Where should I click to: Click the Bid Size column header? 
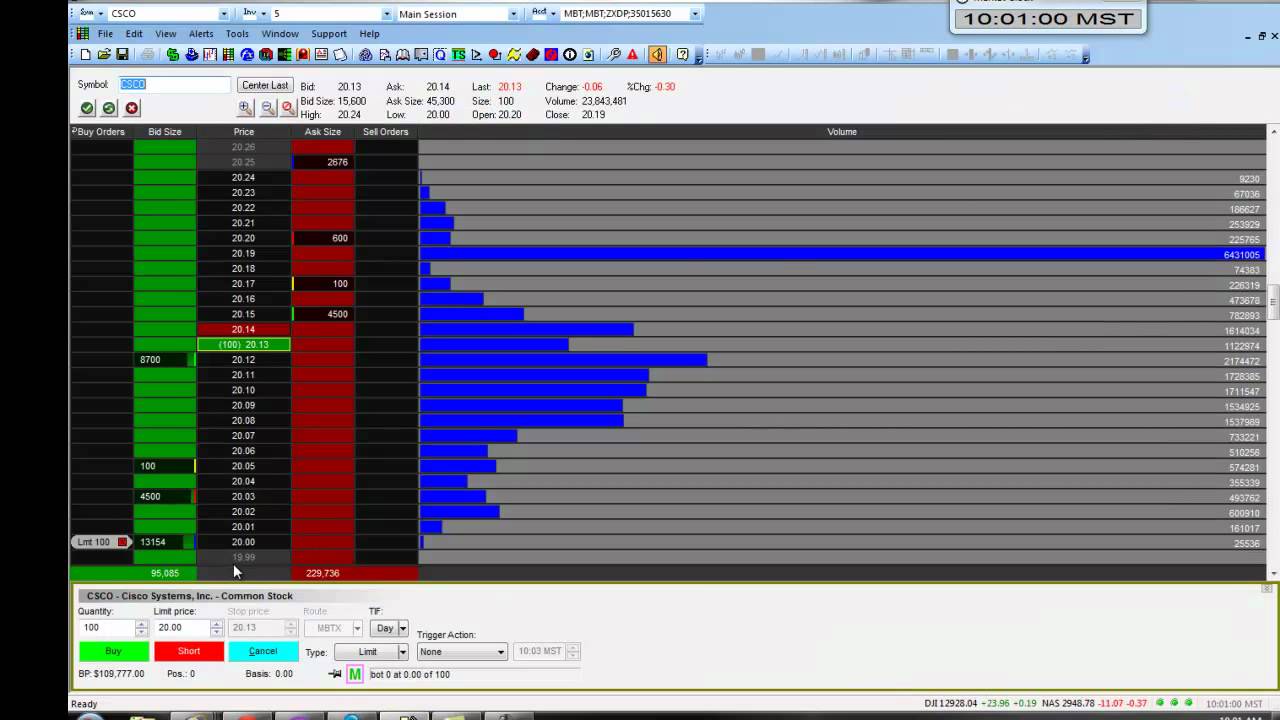(165, 132)
